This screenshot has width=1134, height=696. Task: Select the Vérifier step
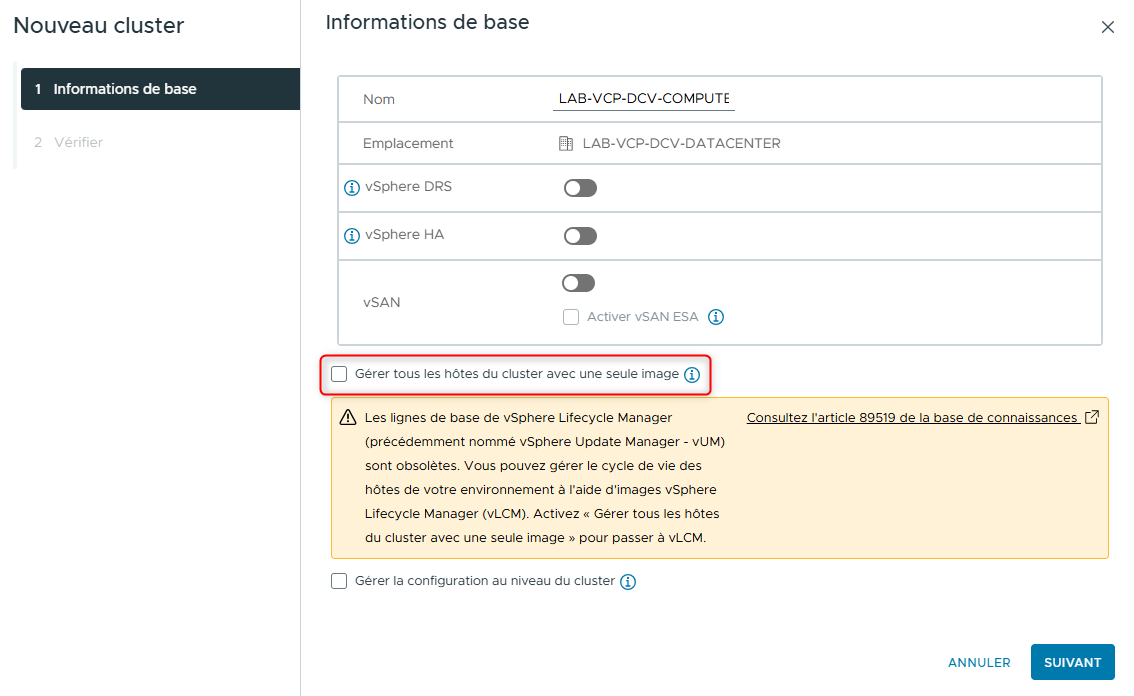77,142
